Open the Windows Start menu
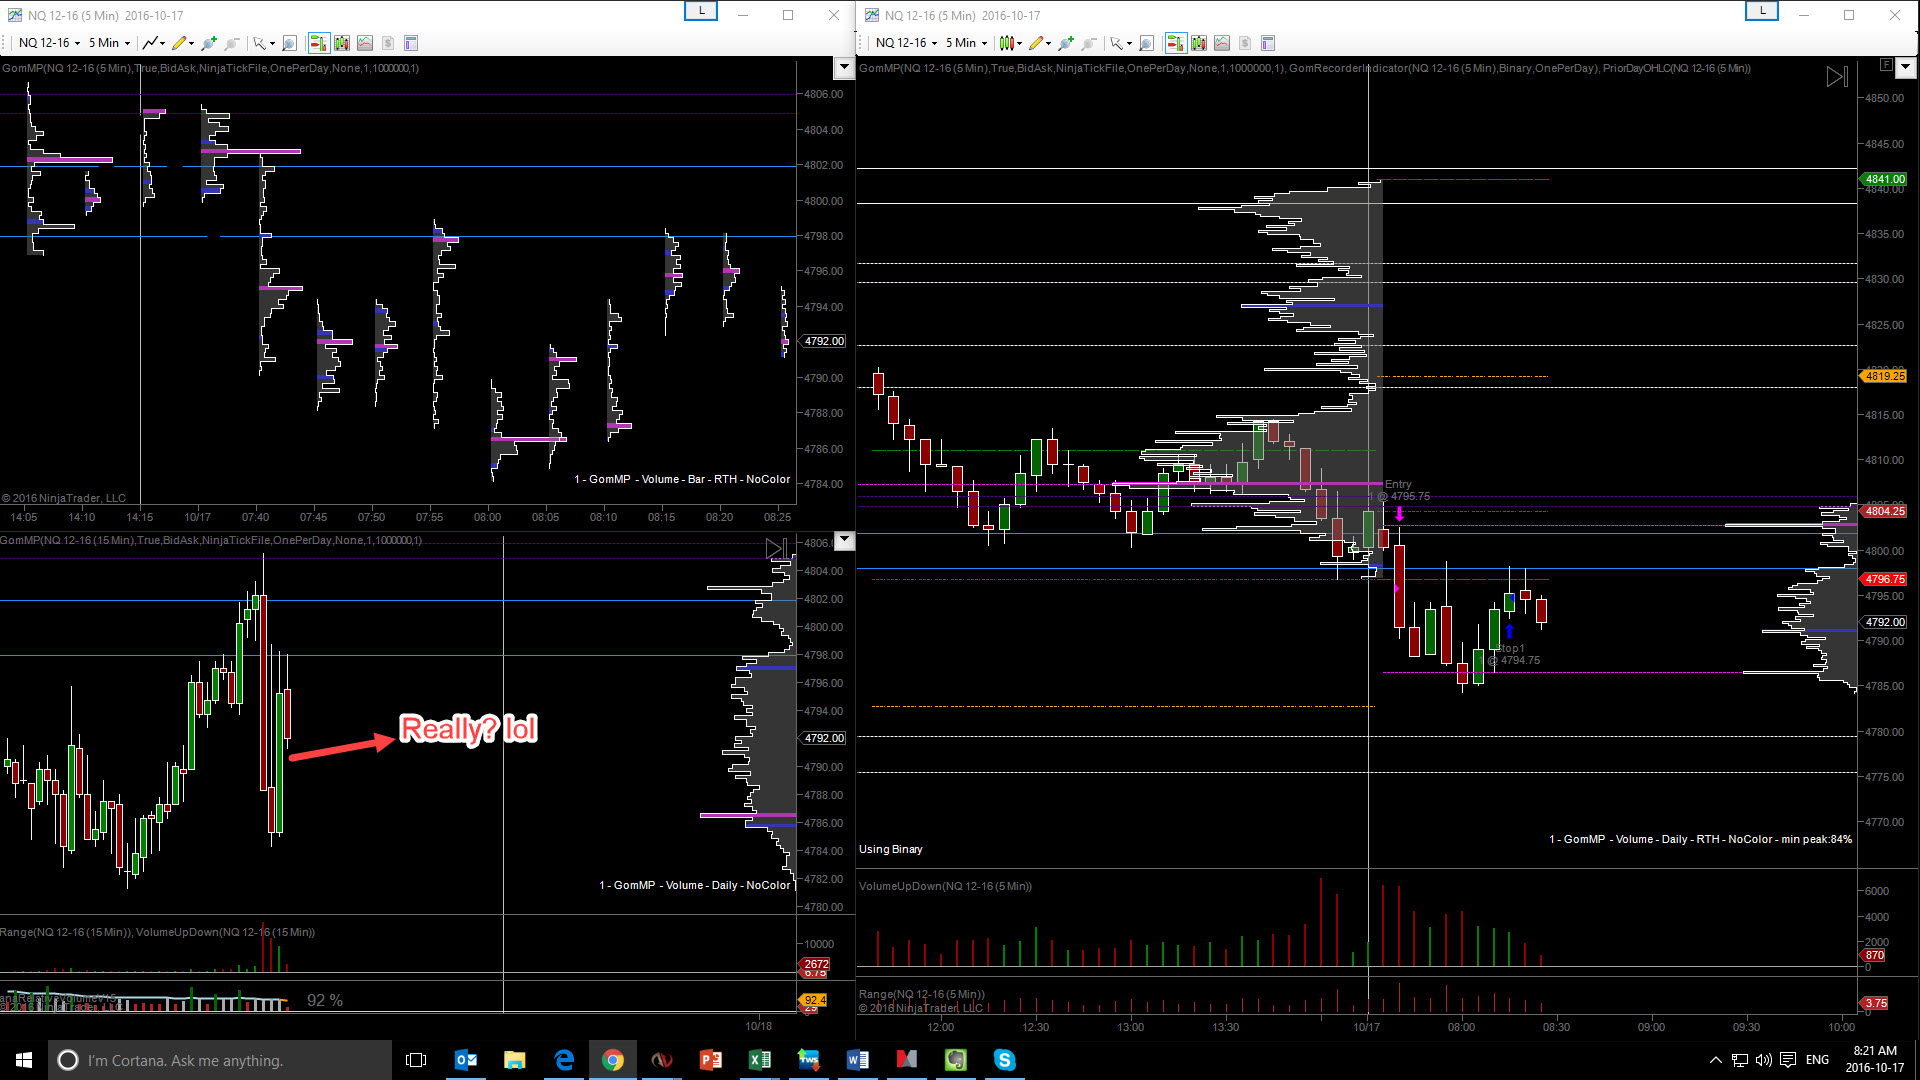This screenshot has height=1080, width=1920. tap(24, 1060)
